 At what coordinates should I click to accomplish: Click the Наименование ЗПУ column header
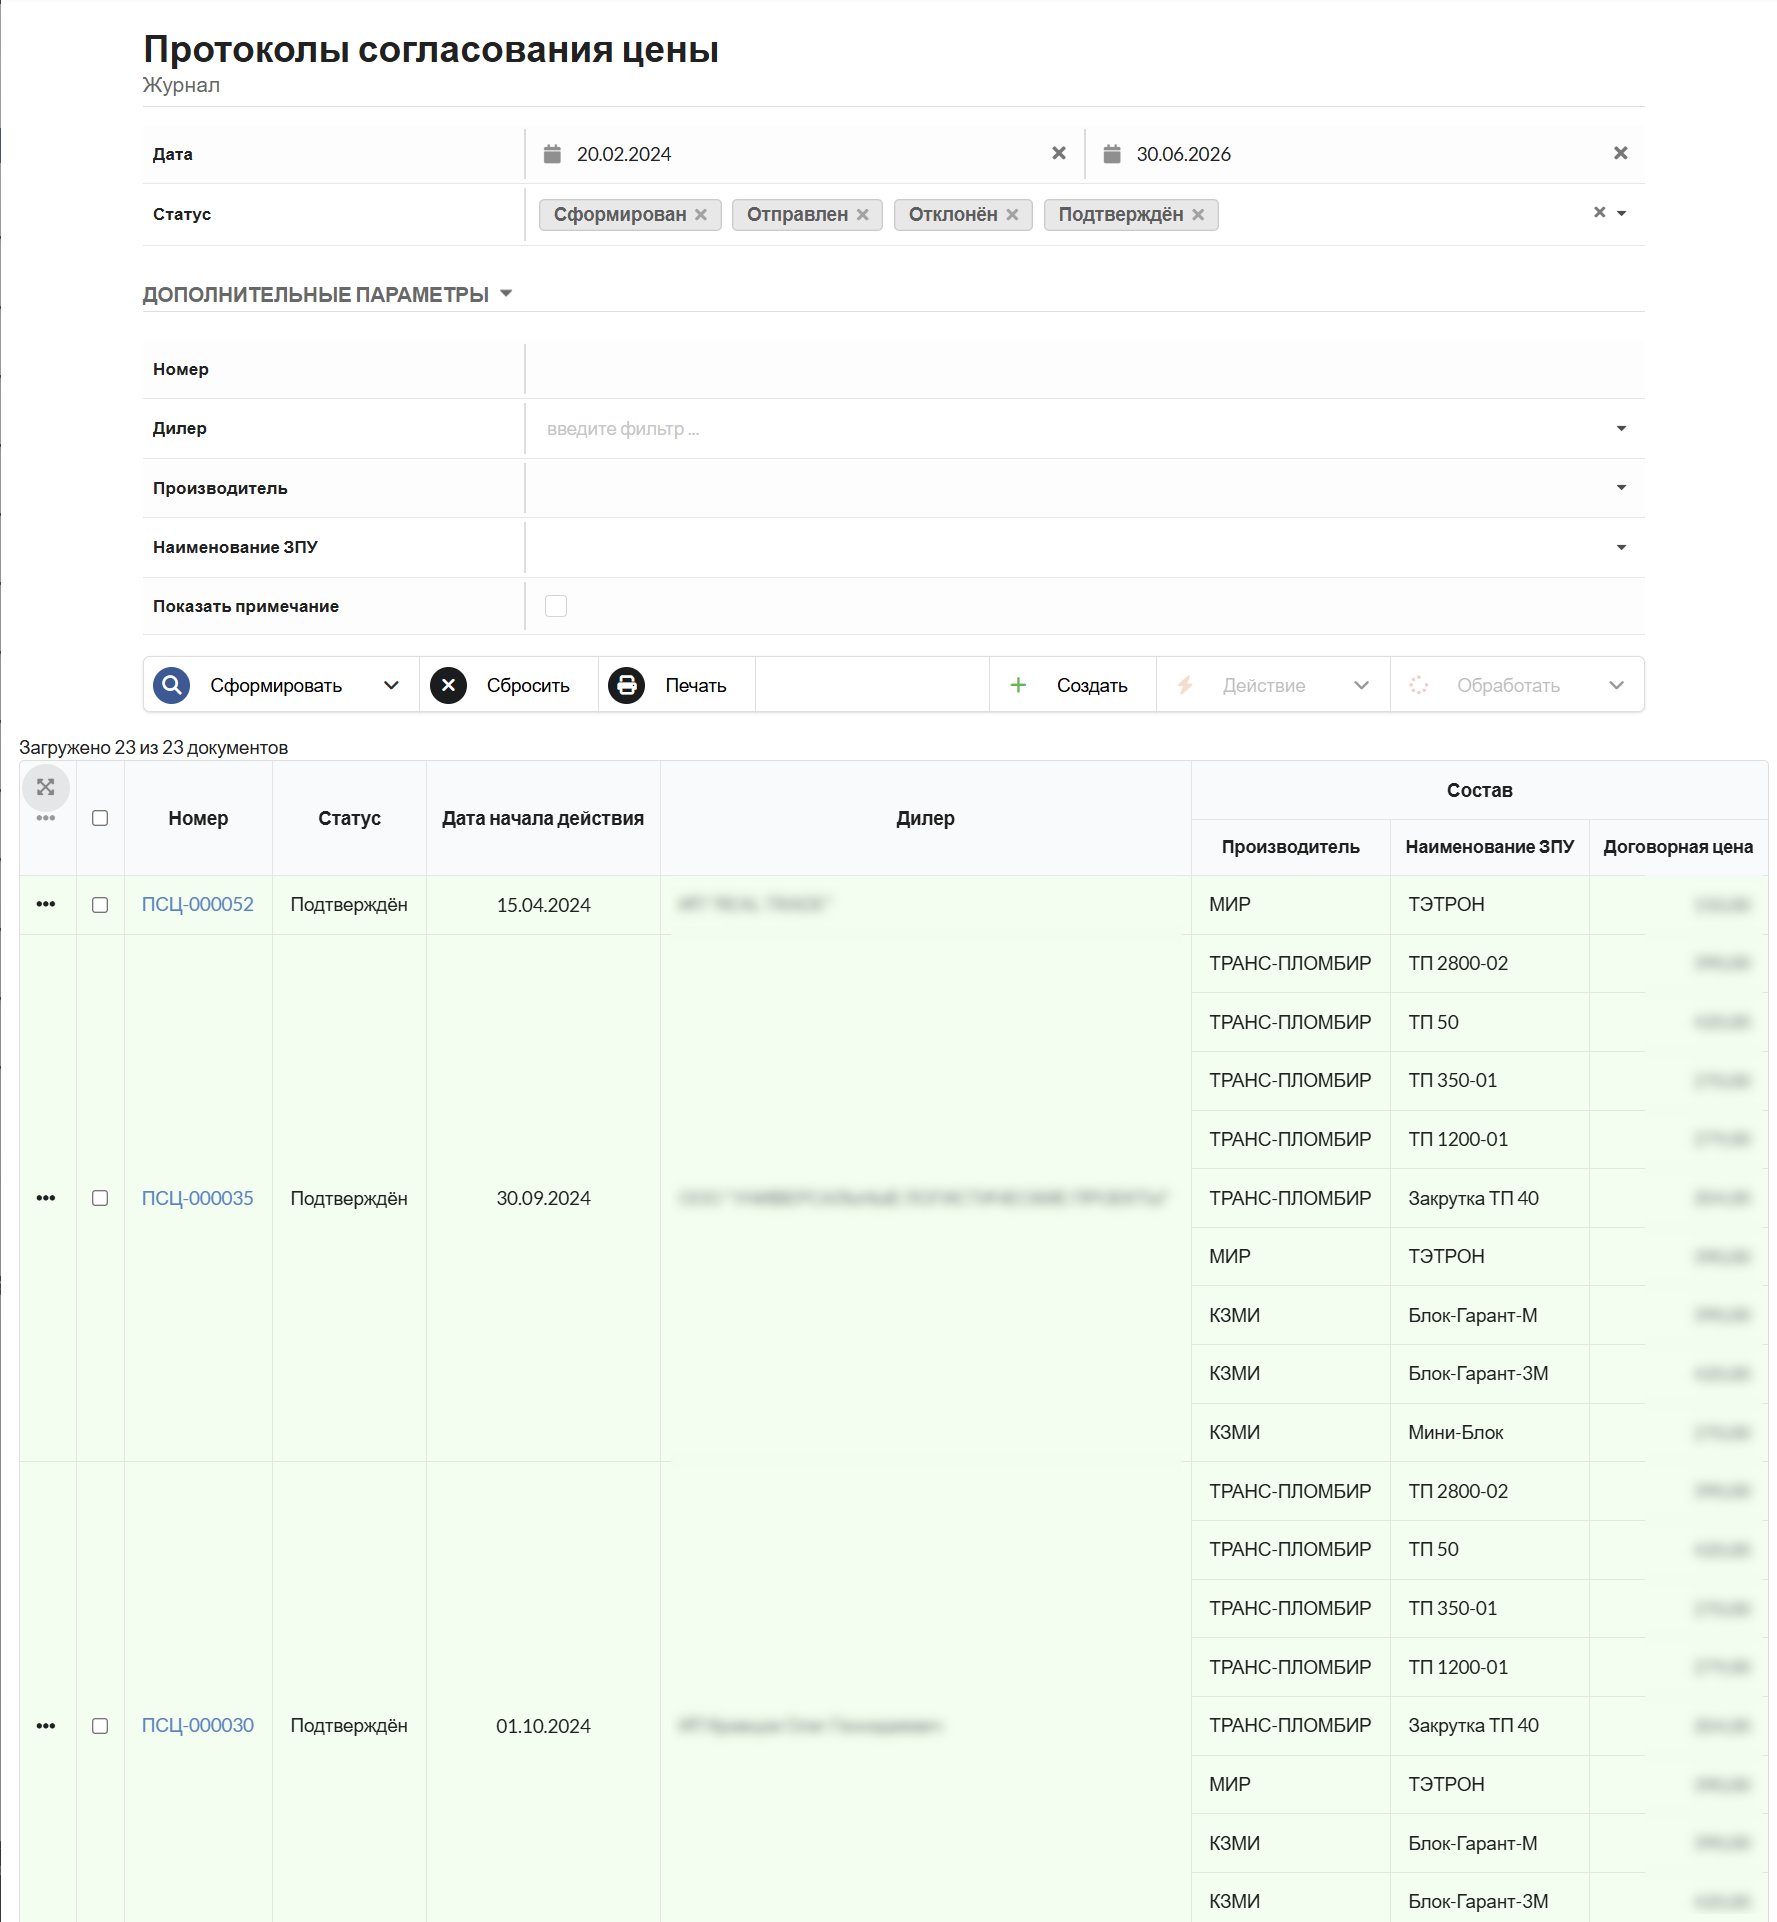point(1490,847)
